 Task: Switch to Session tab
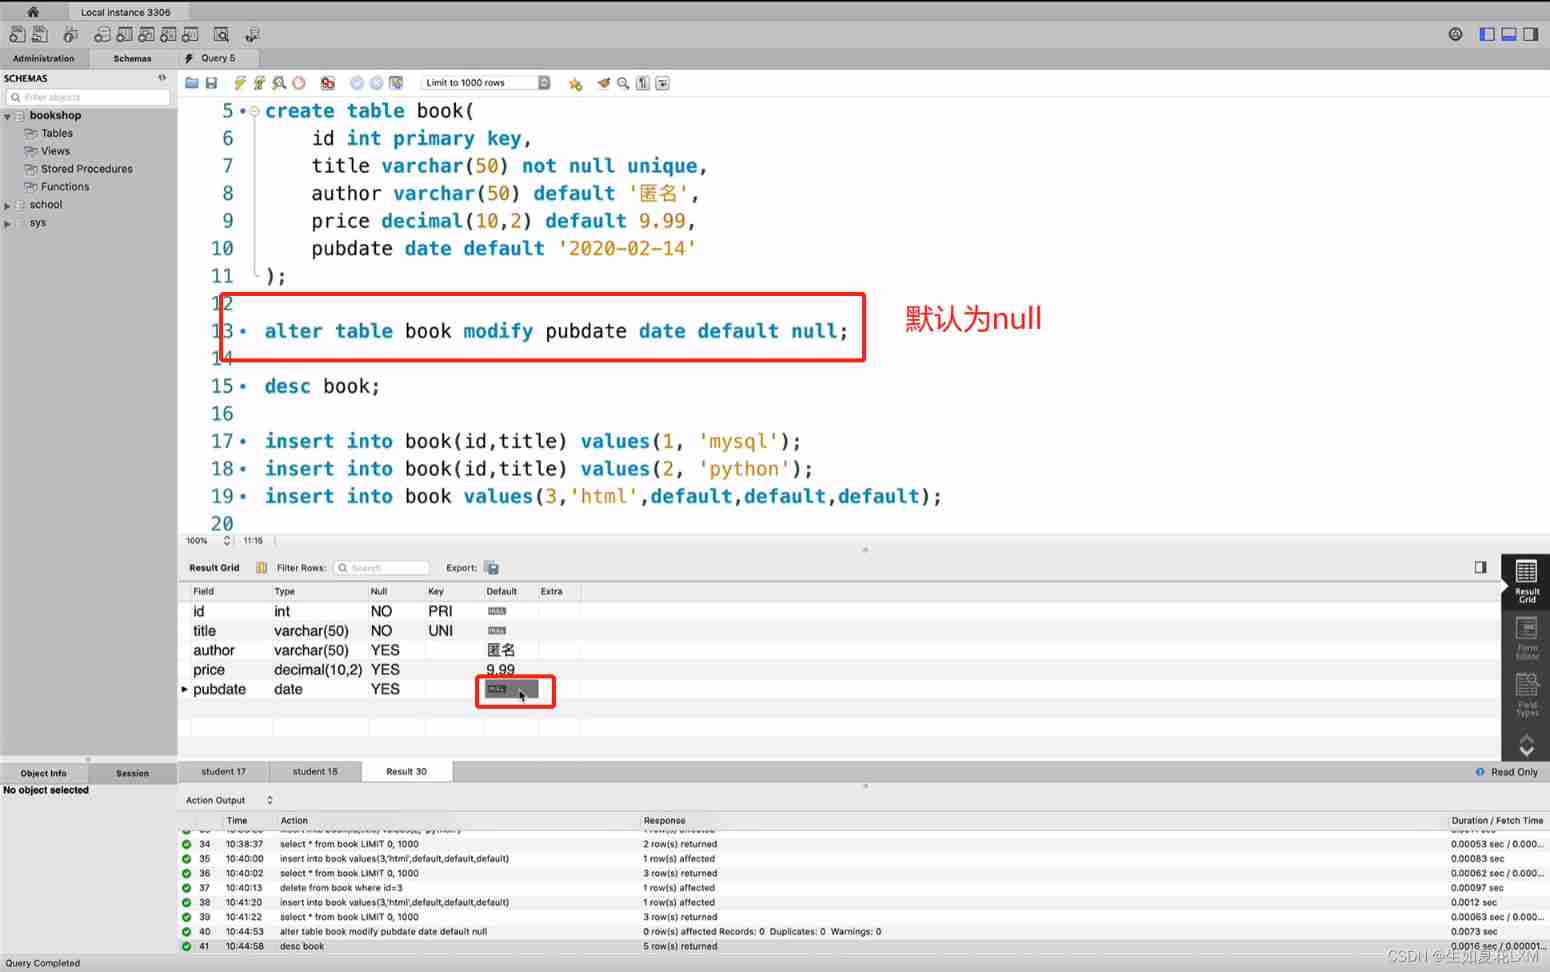132,773
